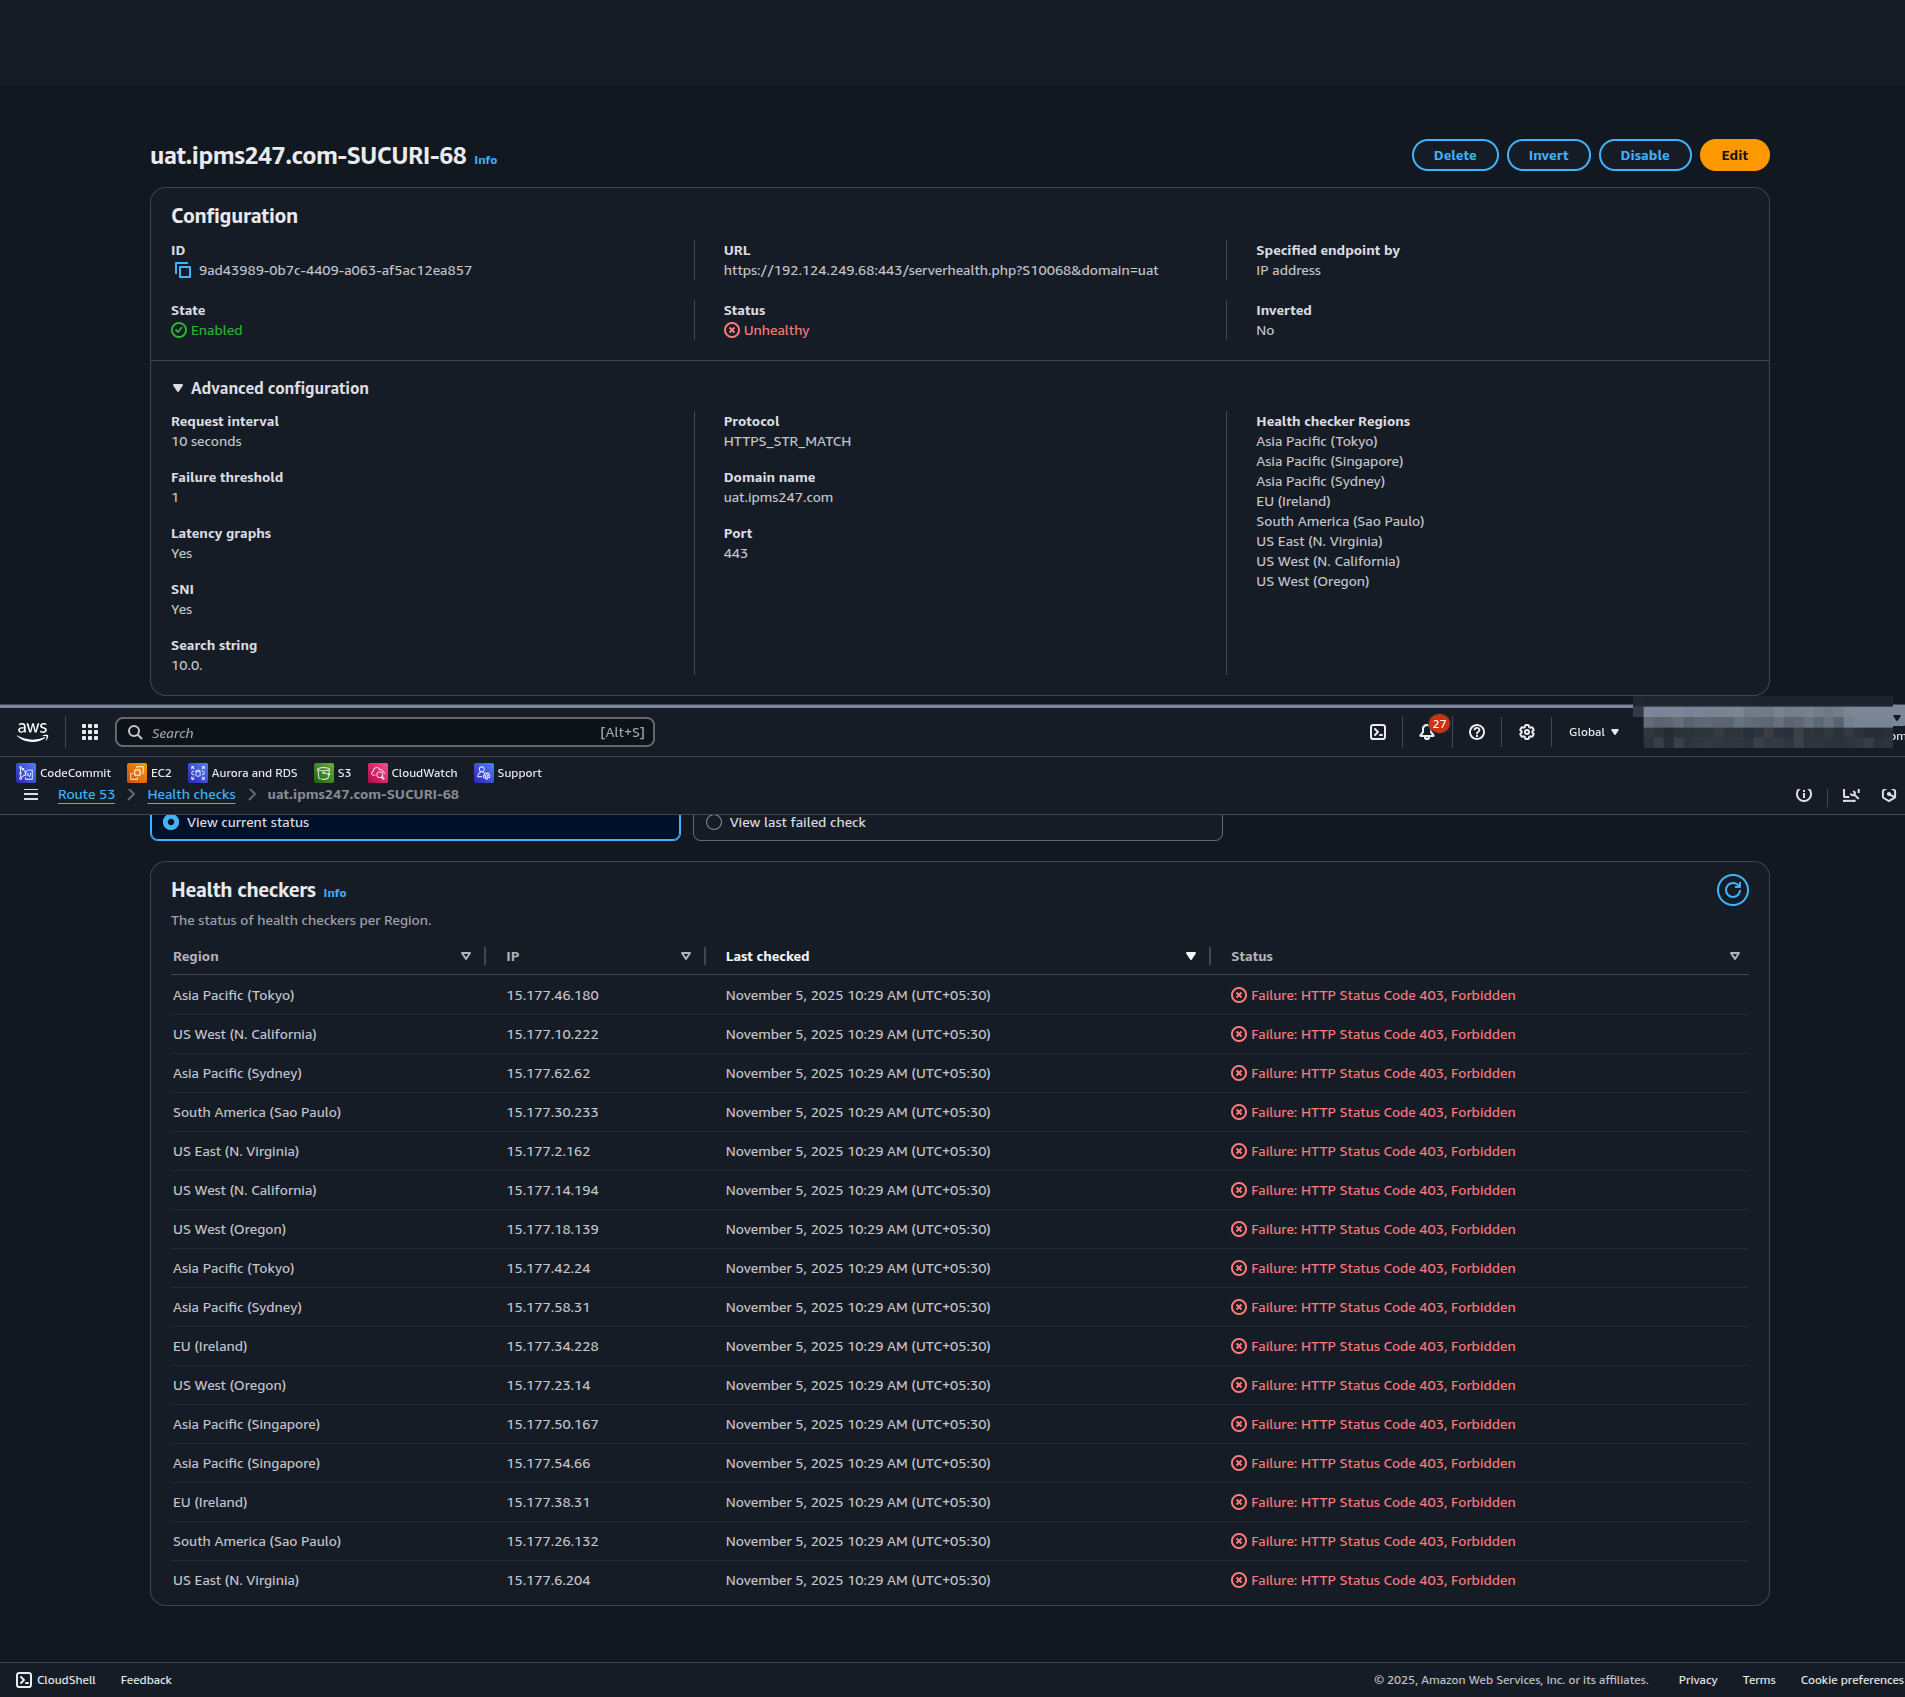This screenshot has height=1697, width=1905.
Task: Select IP 15.177.62.62 cell
Action: [548, 1074]
